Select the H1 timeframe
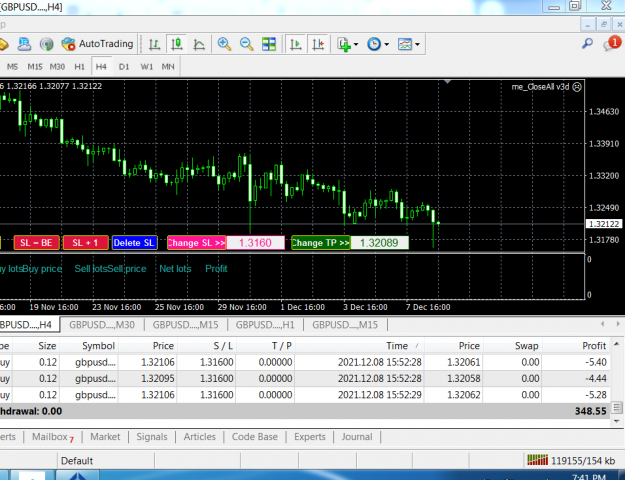Image resolution: width=625 pixels, height=480 pixels. click(x=79, y=67)
